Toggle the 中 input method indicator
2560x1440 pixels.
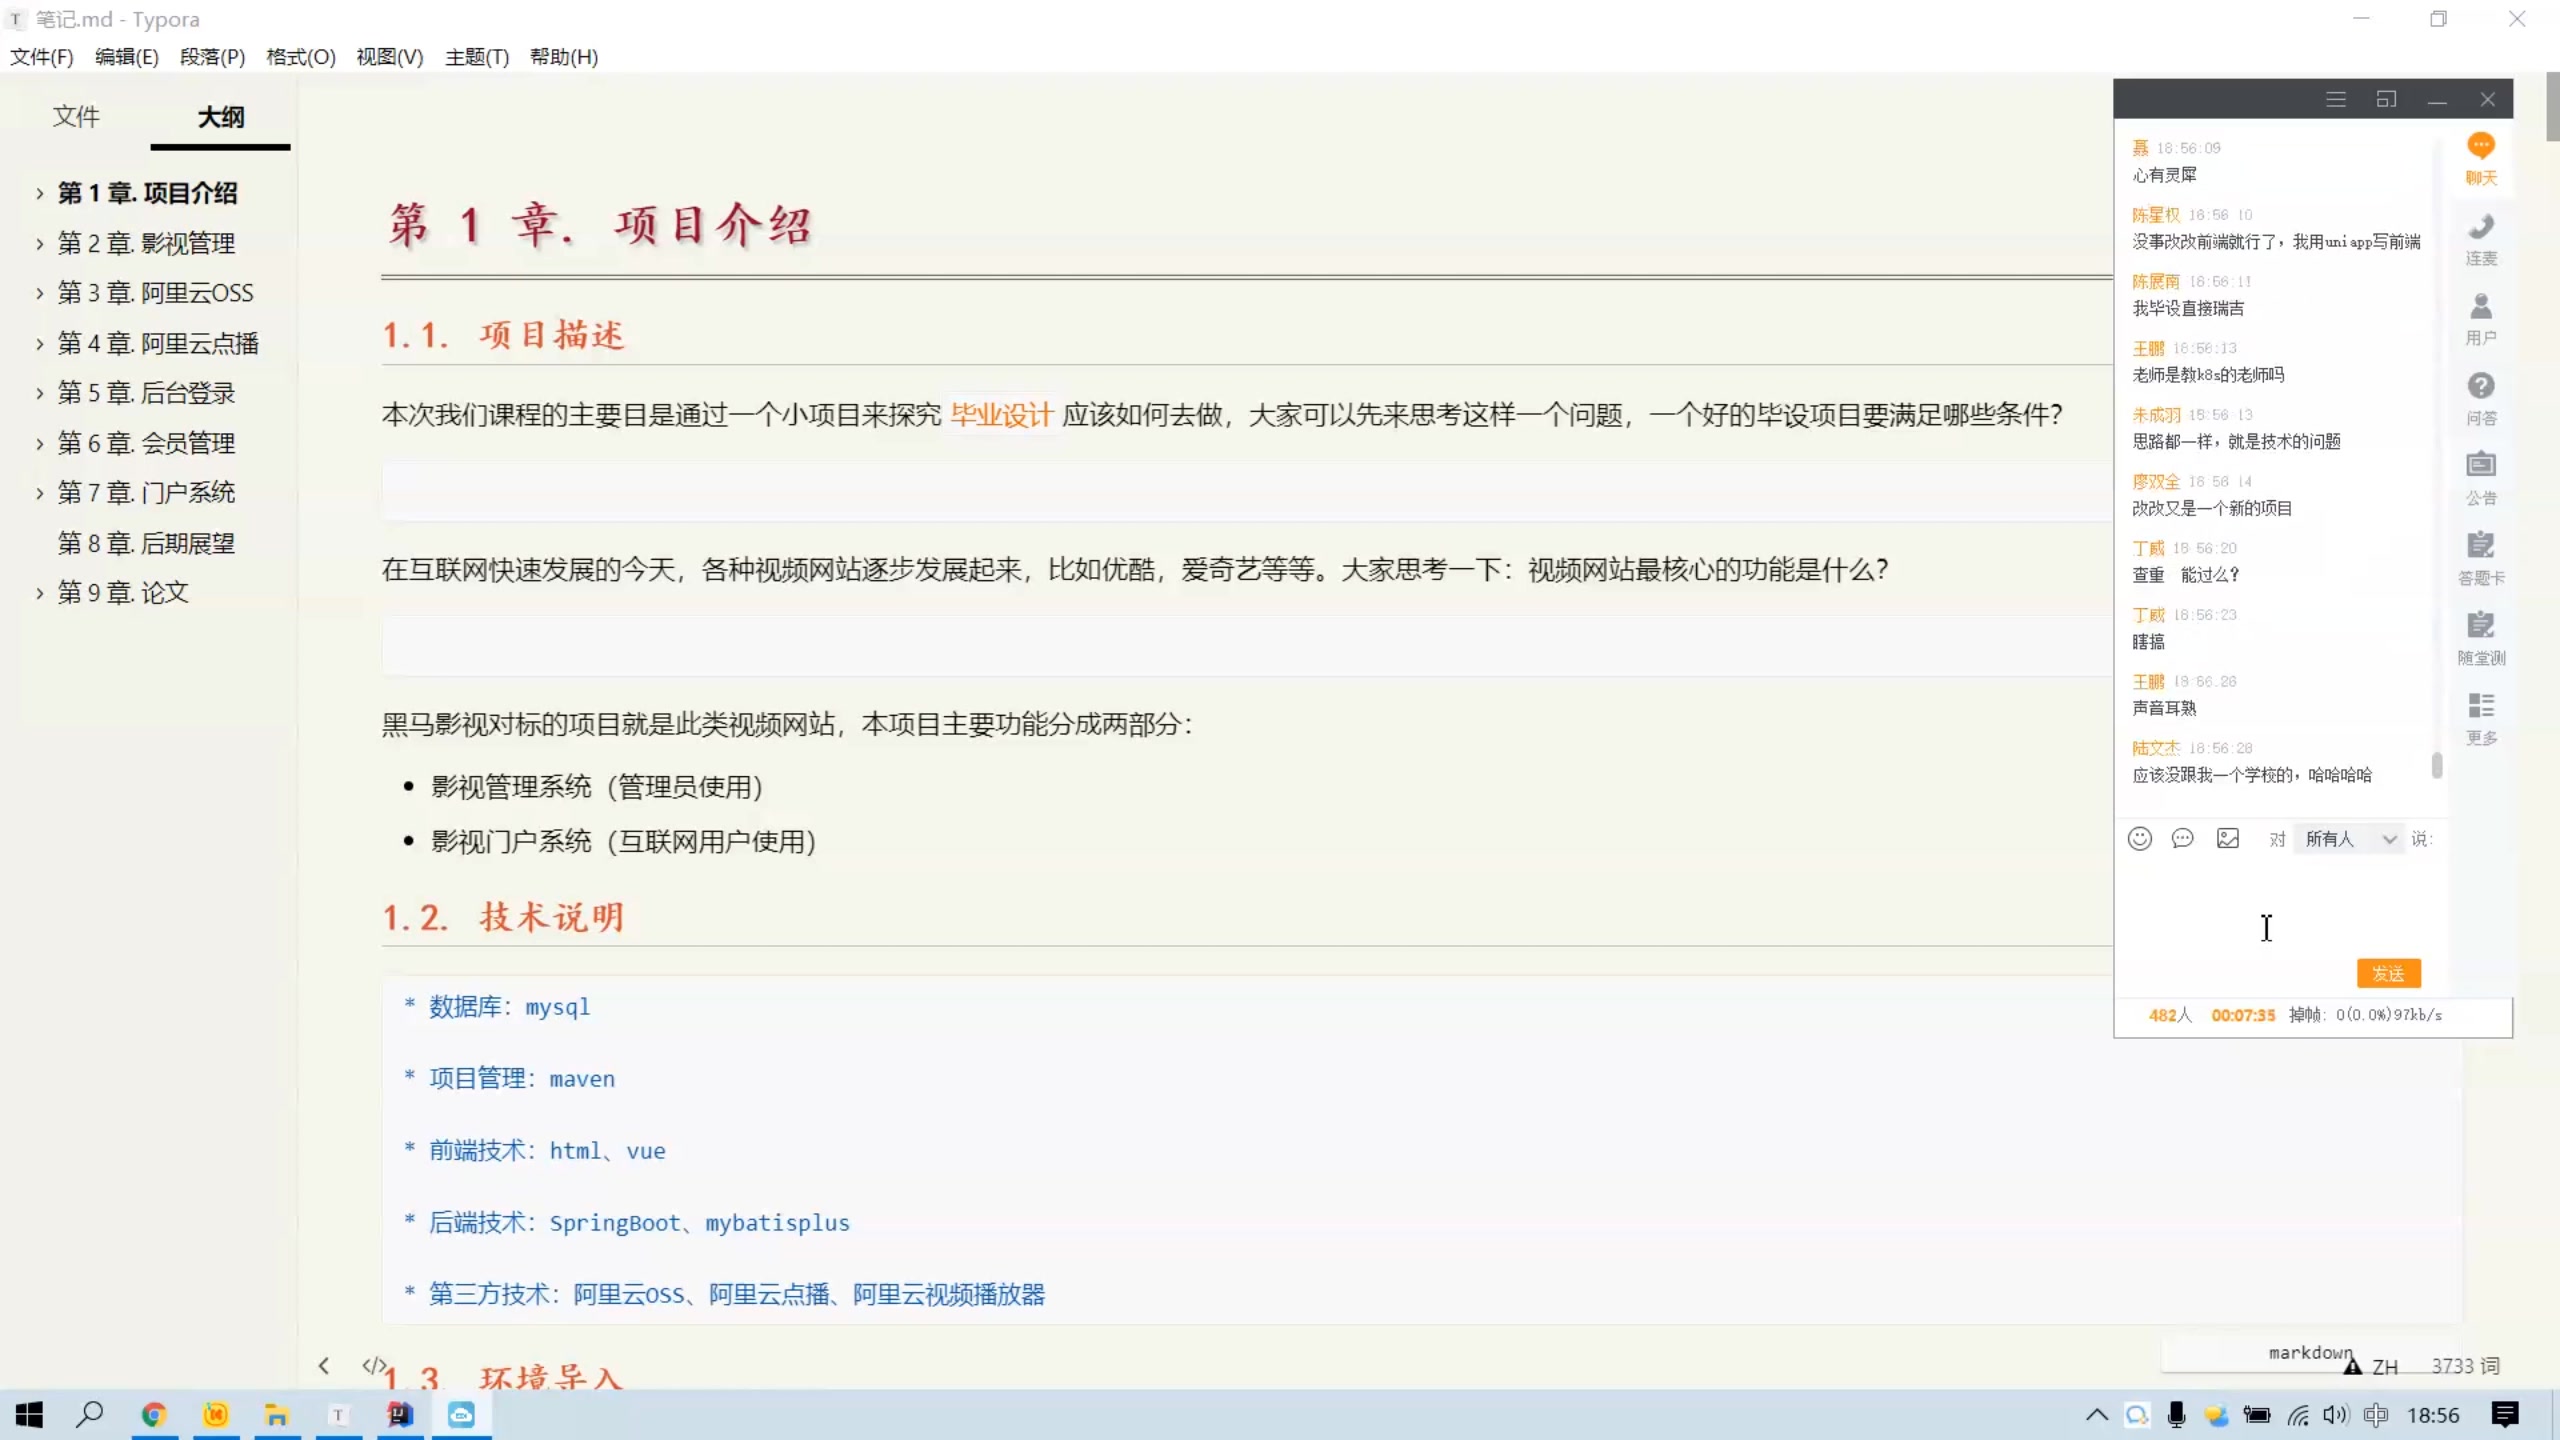pos(2376,1414)
